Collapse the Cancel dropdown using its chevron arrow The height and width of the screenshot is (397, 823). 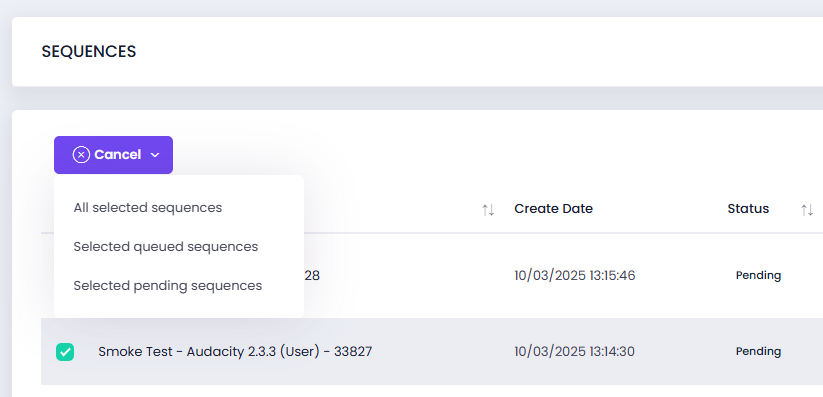155,155
